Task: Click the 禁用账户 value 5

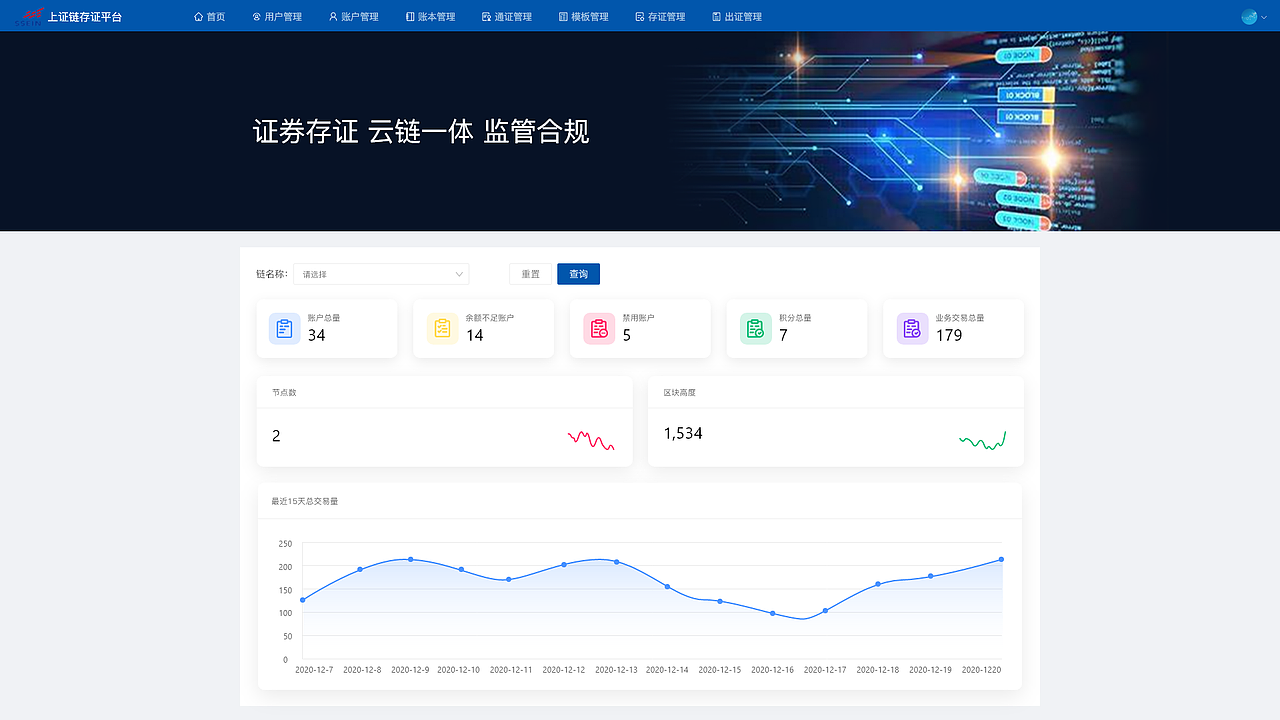Action: [627, 336]
